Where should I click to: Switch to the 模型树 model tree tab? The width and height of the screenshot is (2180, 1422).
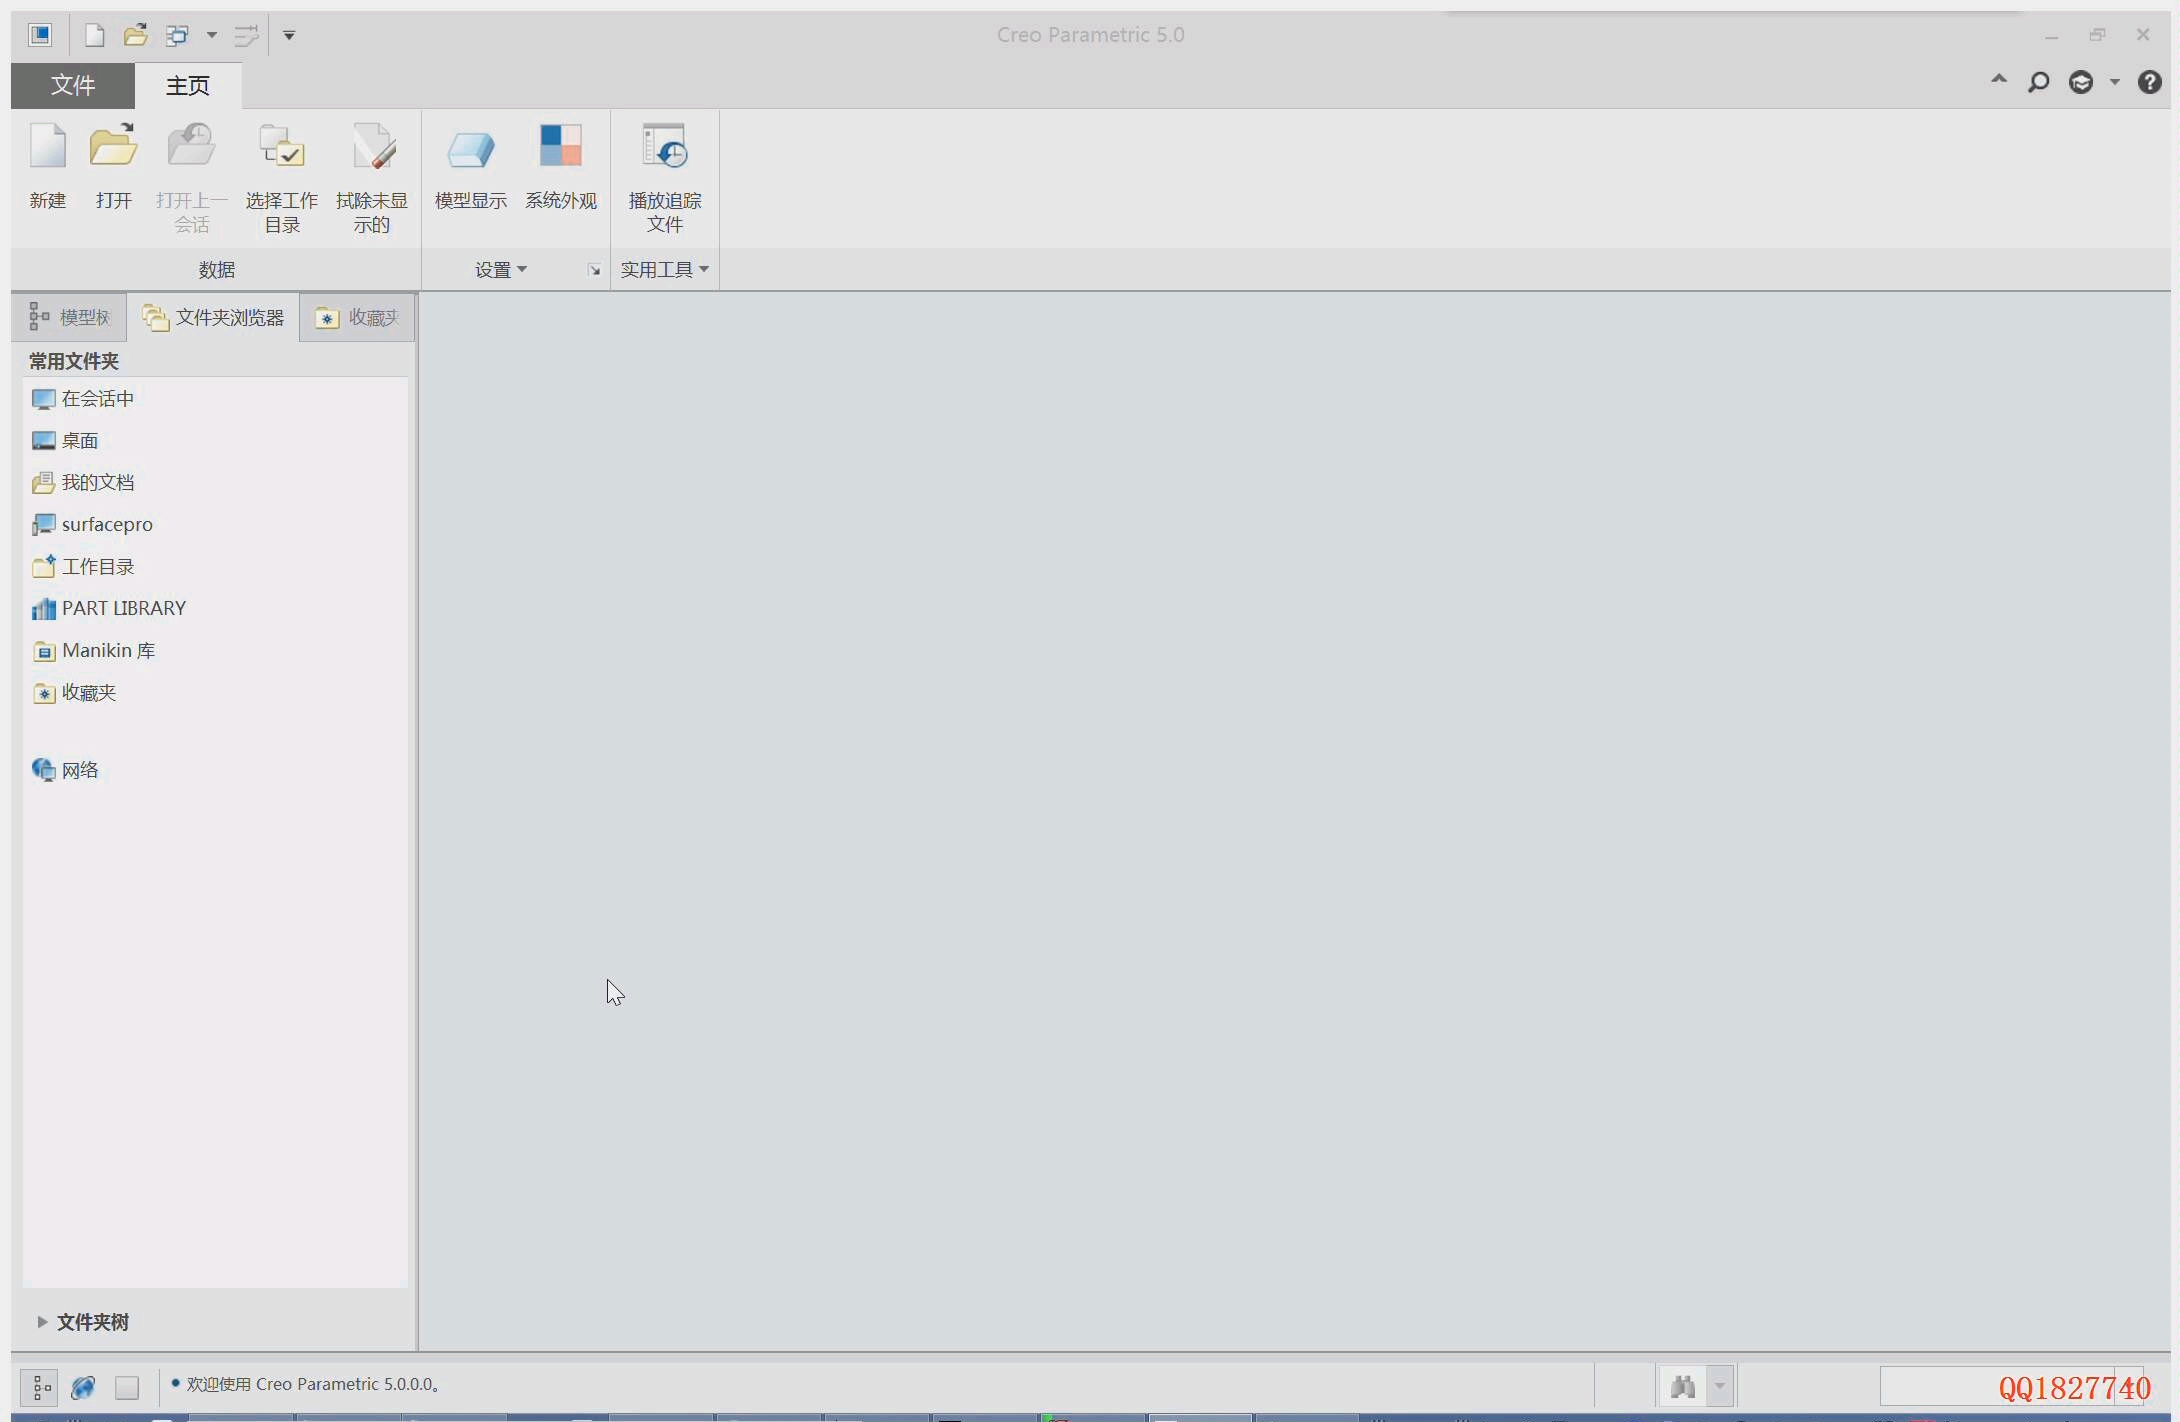pyautogui.click(x=69, y=317)
